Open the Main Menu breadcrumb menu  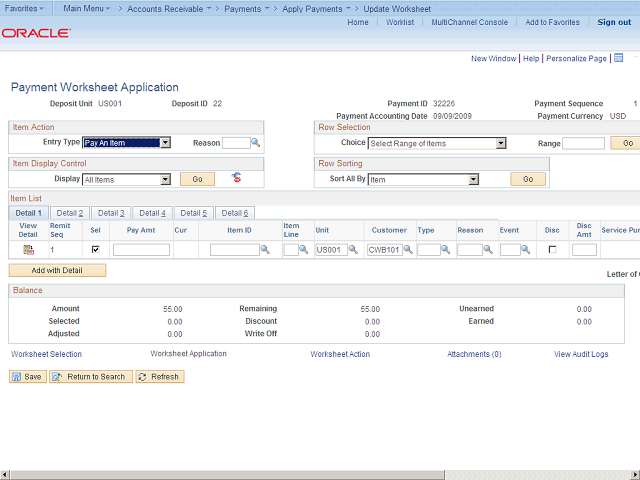[x=86, y=8]
